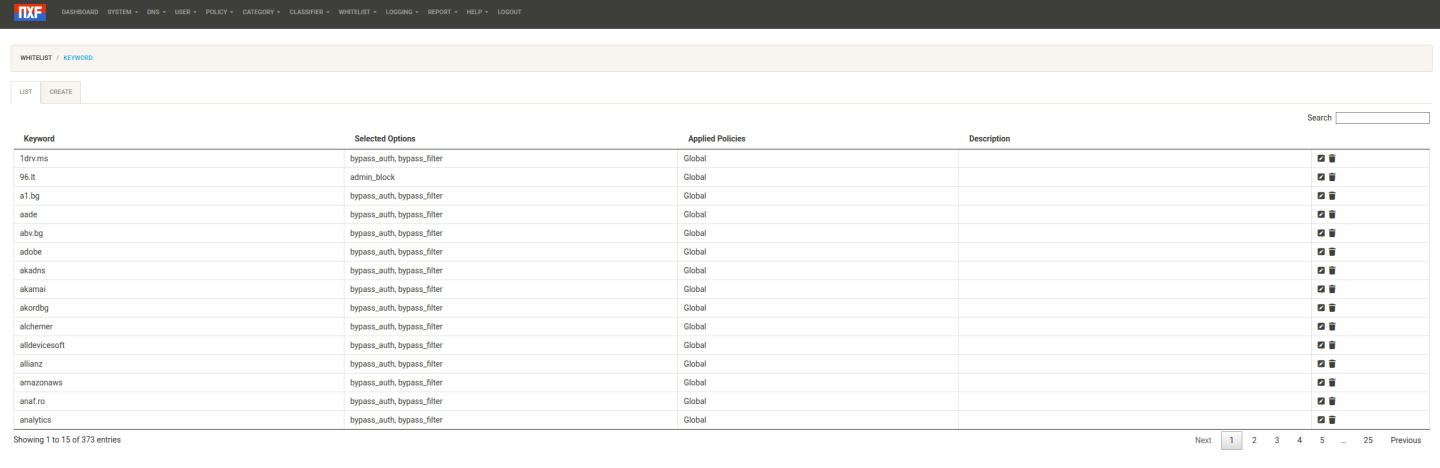Expand the User menu
Screen dimensions: 1440x468
[186, 12]
